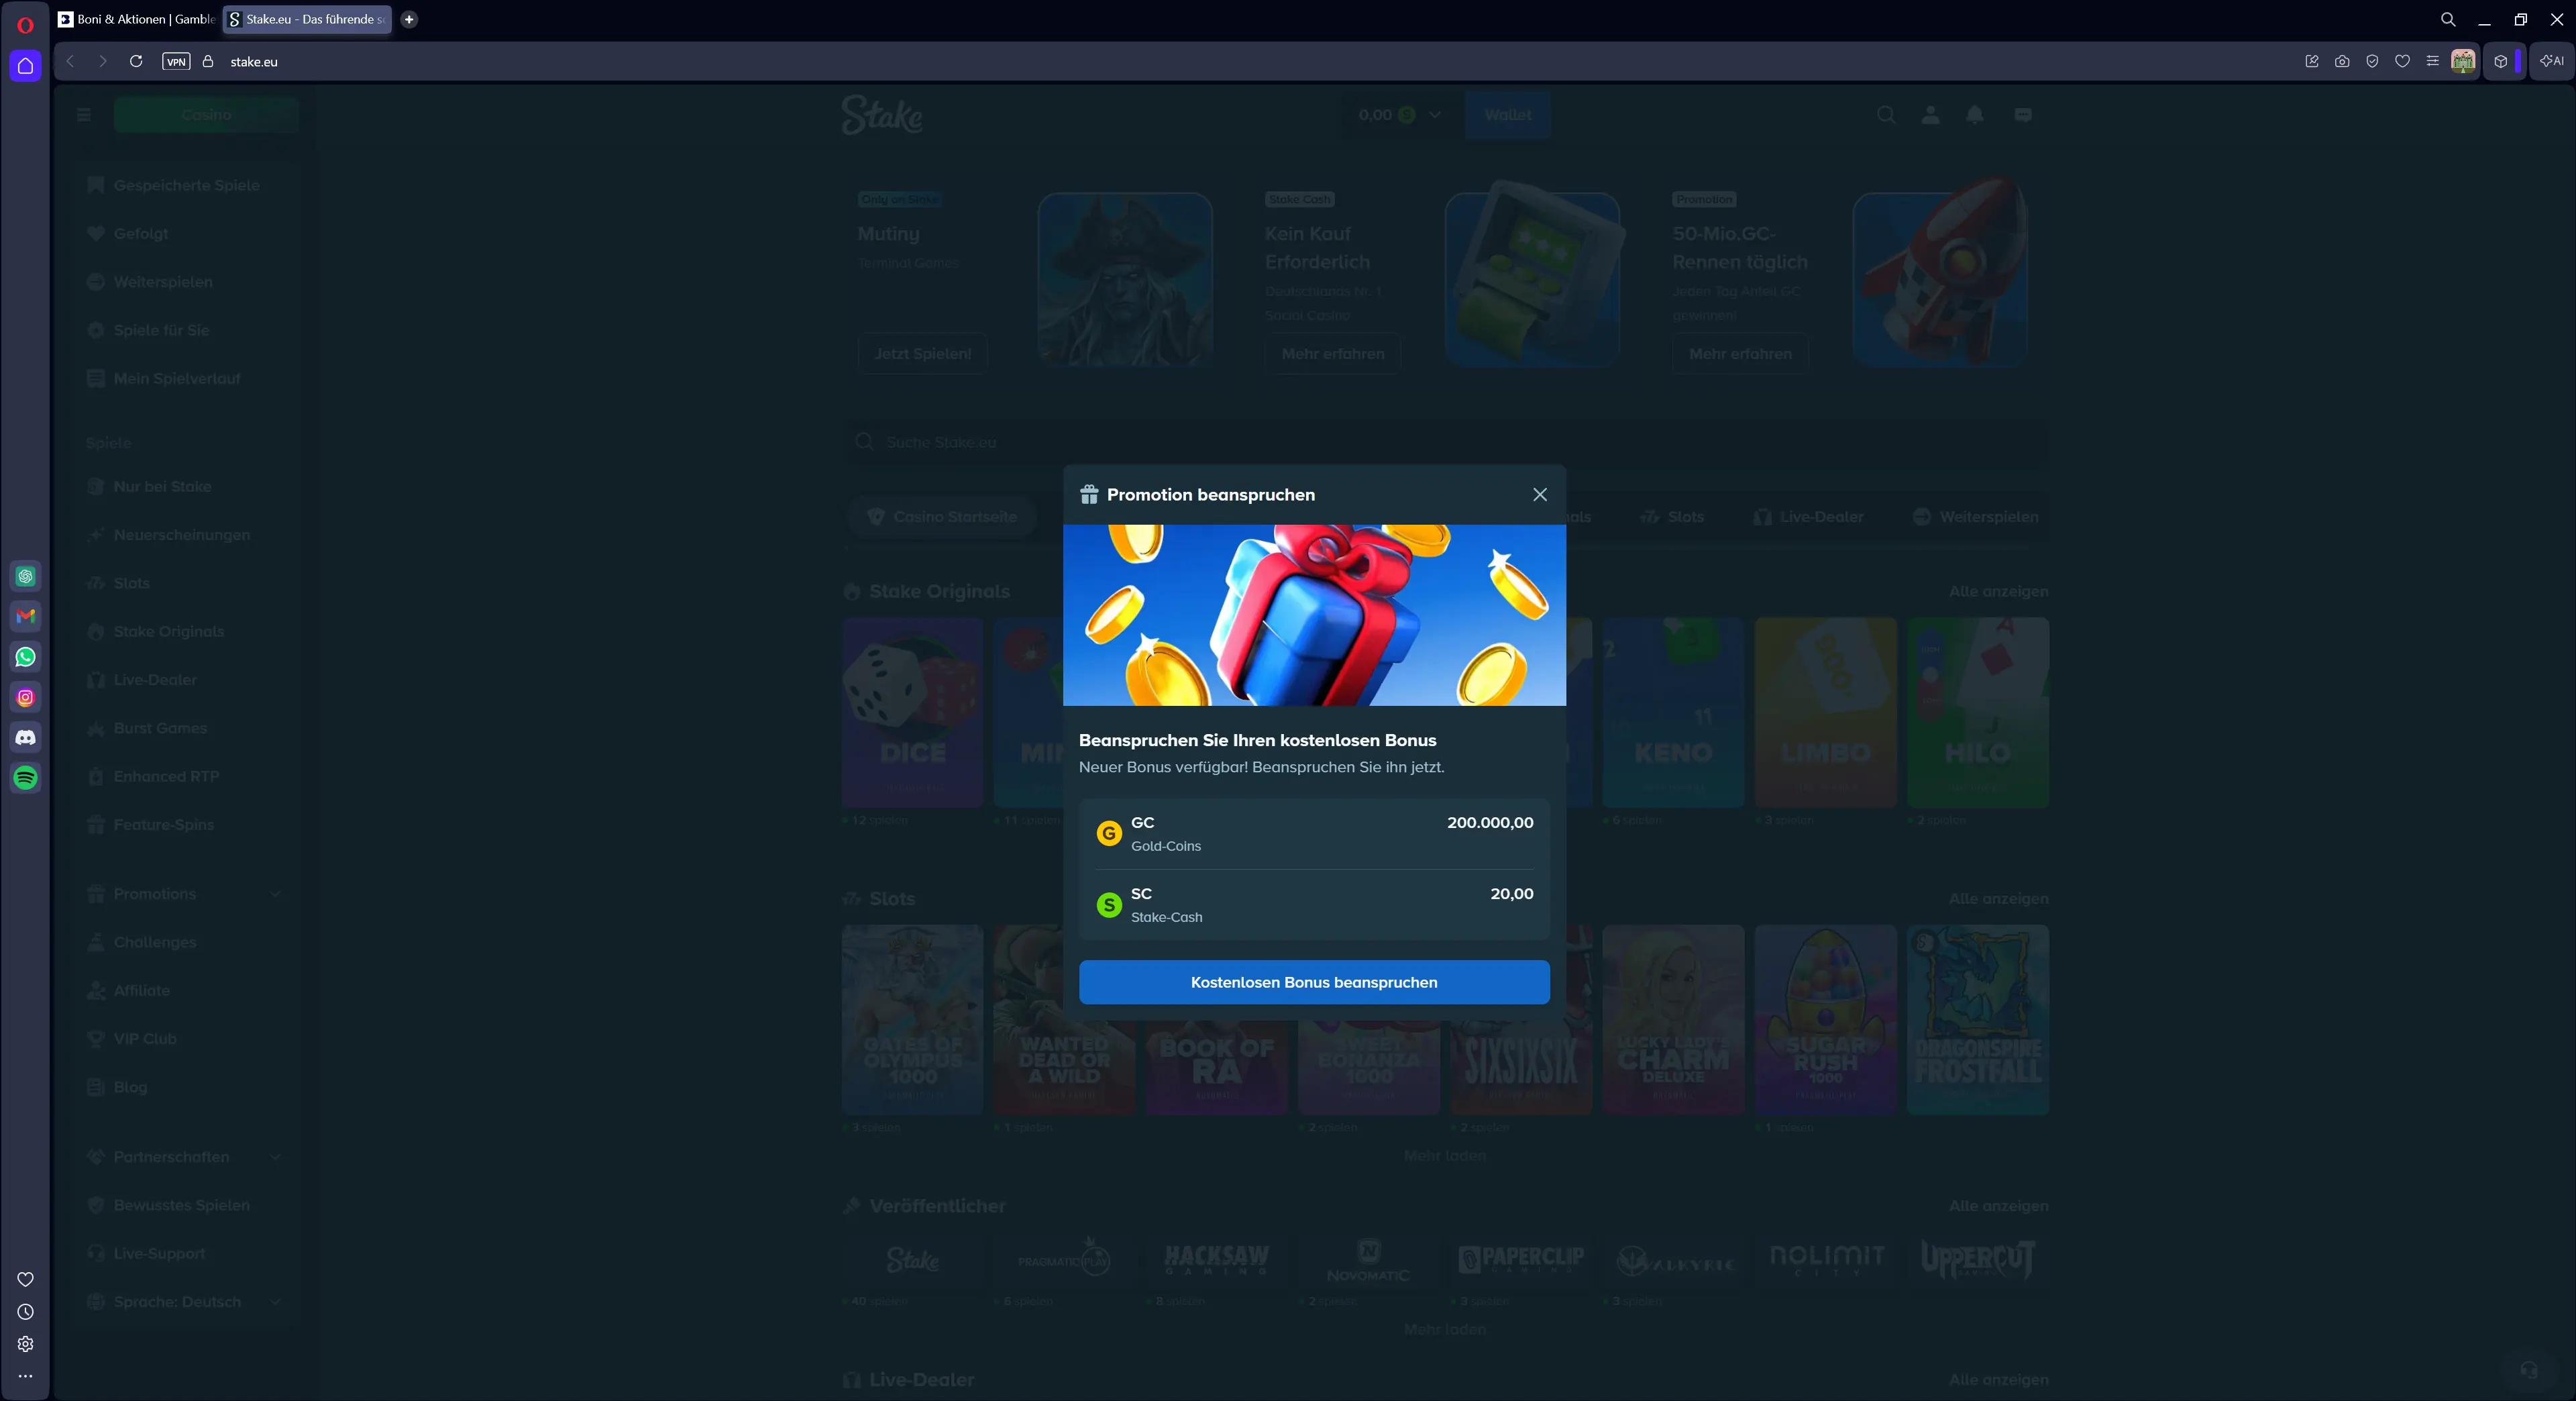This screenshot has height=1401, width=2576.
Task: Select the Casino Startseite tab
Action: coord(942,517)
